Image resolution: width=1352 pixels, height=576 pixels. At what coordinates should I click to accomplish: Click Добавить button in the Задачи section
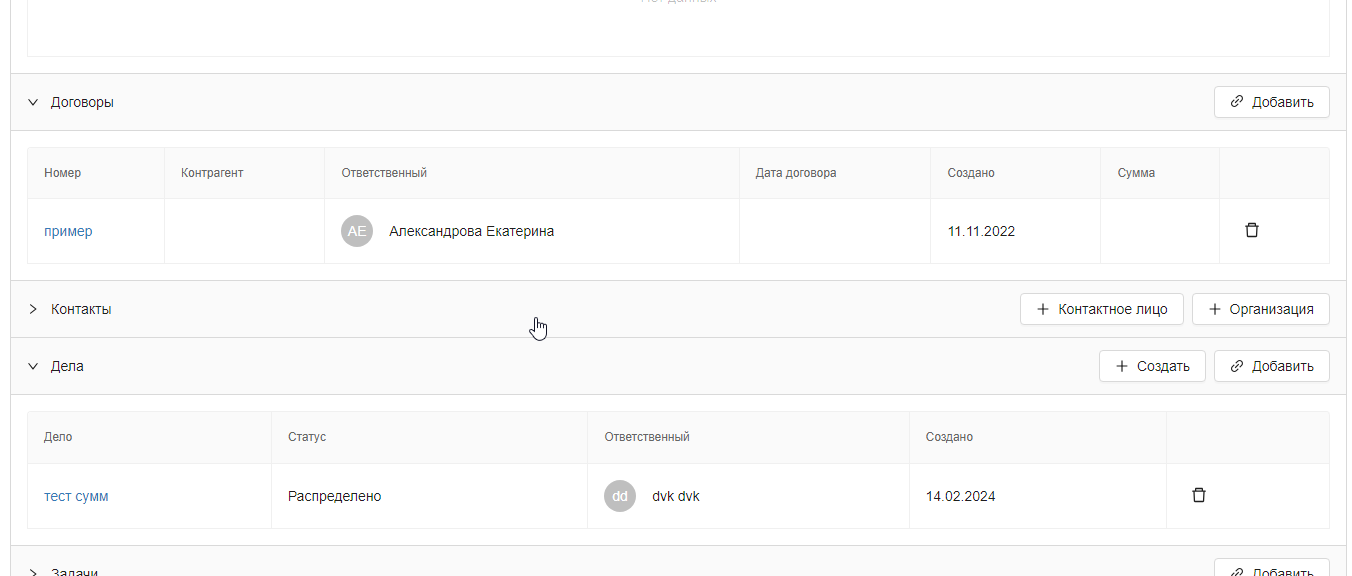click(x=1272, y=567)
